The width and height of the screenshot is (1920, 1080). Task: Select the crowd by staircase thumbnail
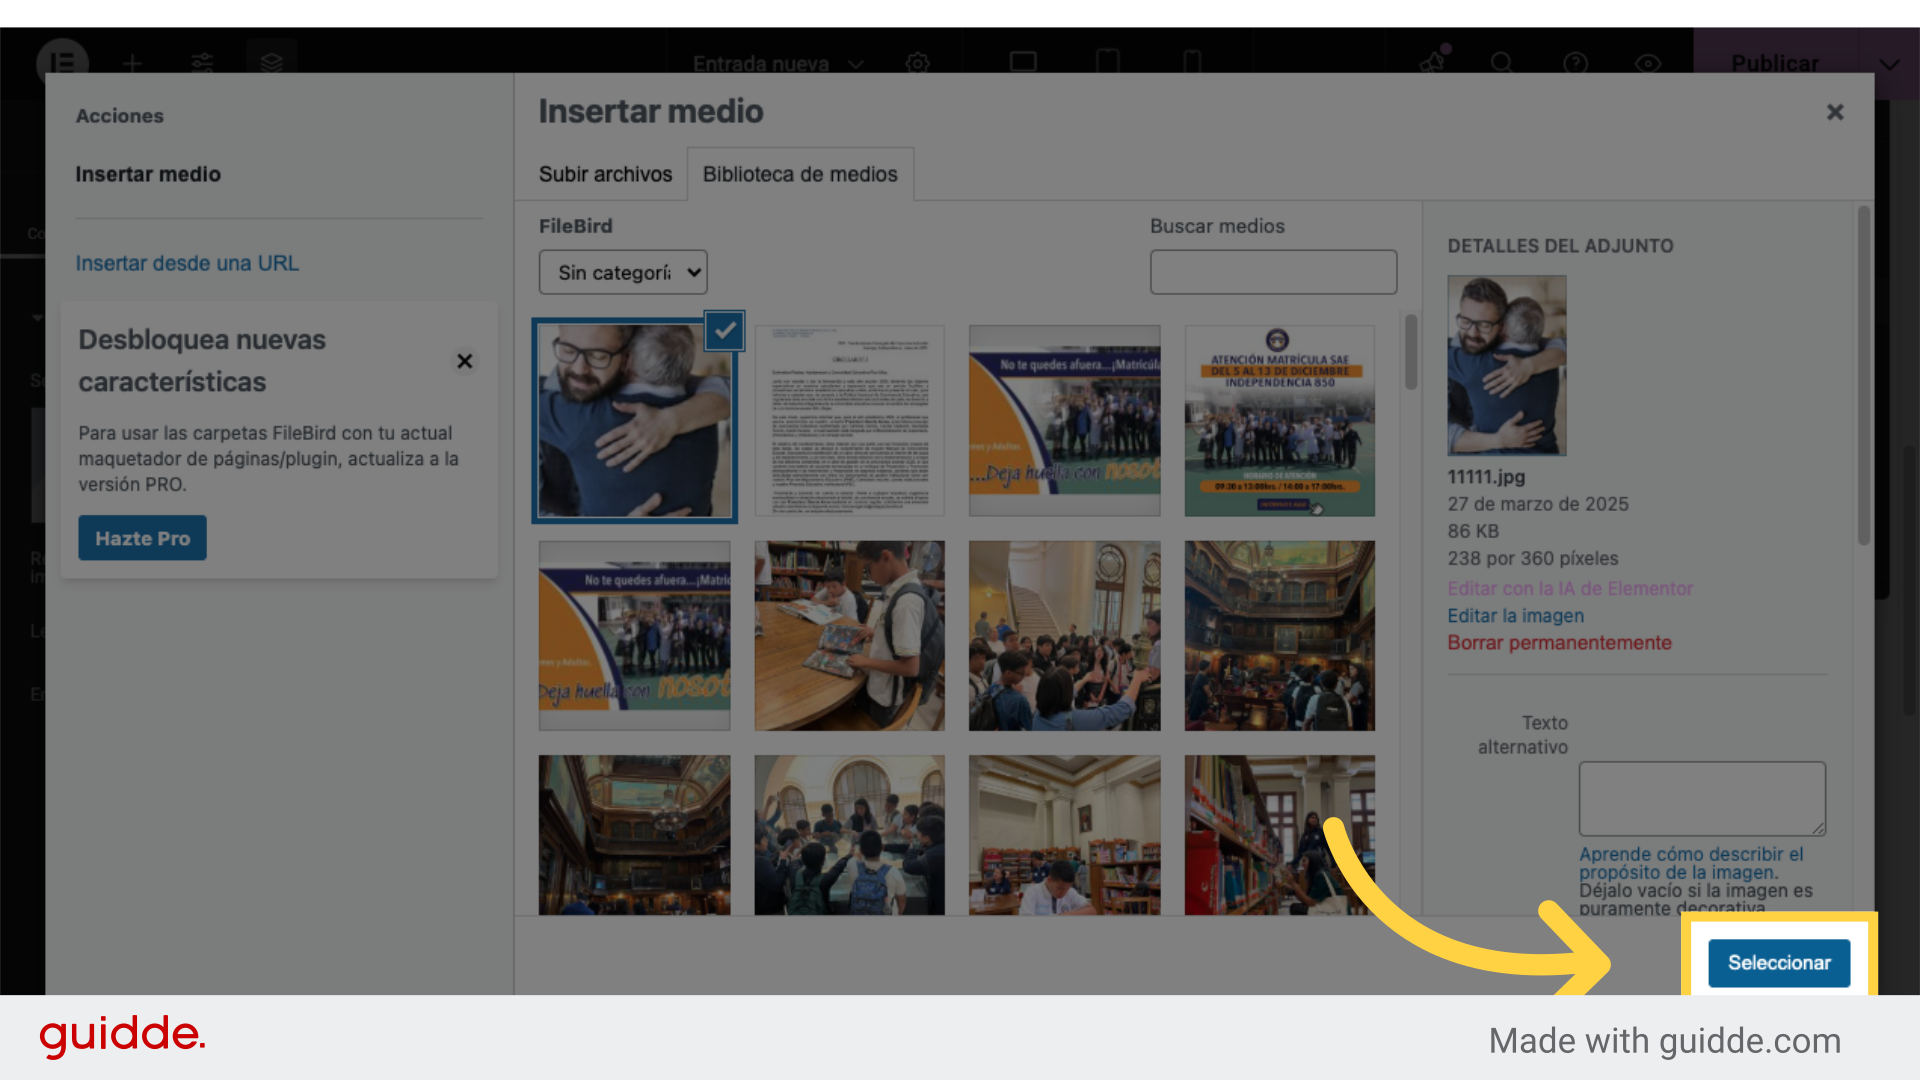click(x=1064, y=636)
